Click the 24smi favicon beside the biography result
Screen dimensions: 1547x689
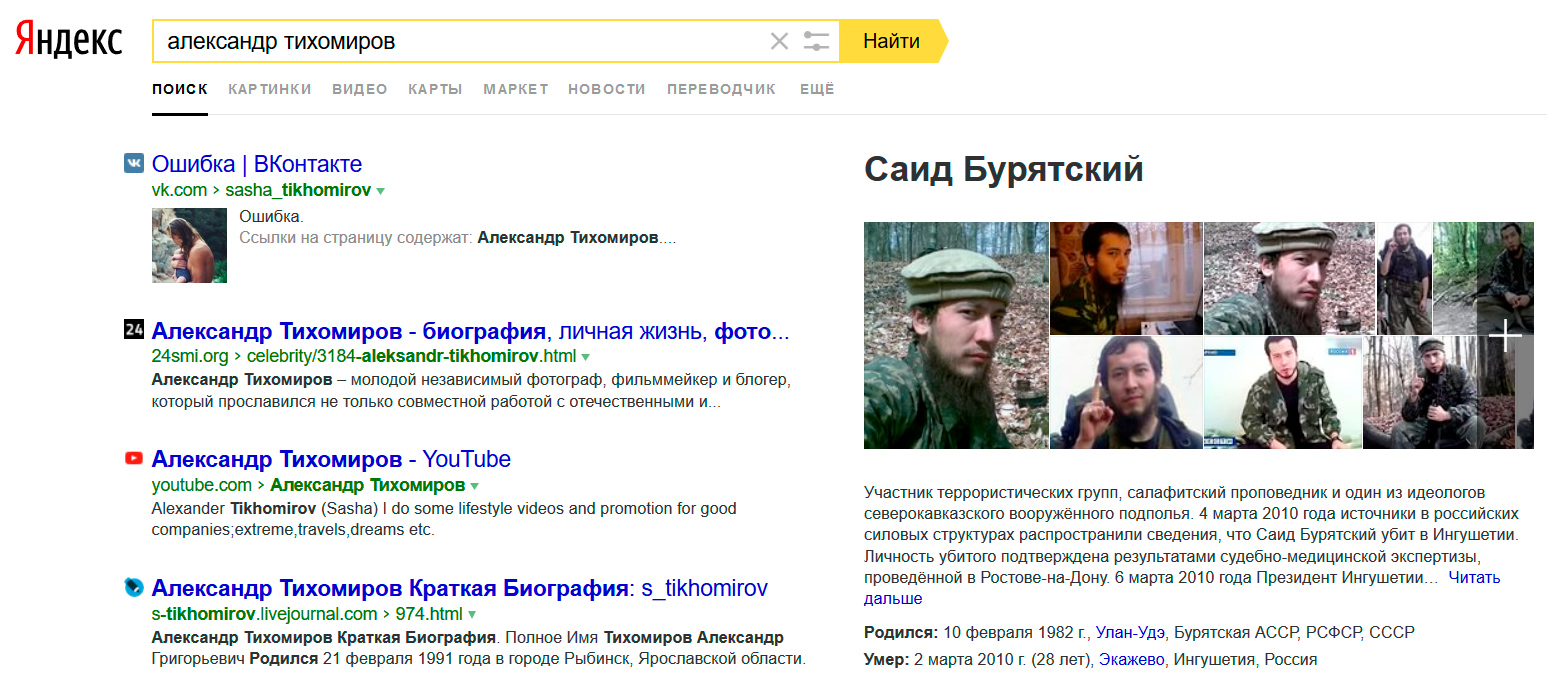coord(134,330)
